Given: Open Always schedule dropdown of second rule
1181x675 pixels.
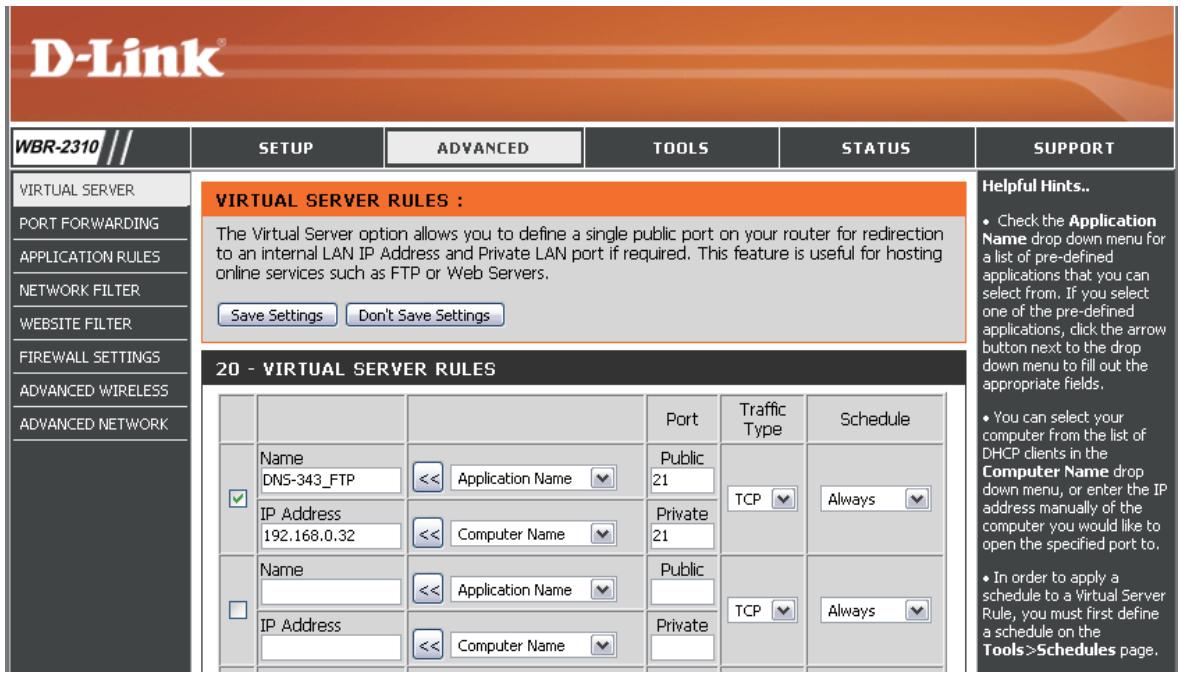Looking at the screenshot, I should (875, 610).
